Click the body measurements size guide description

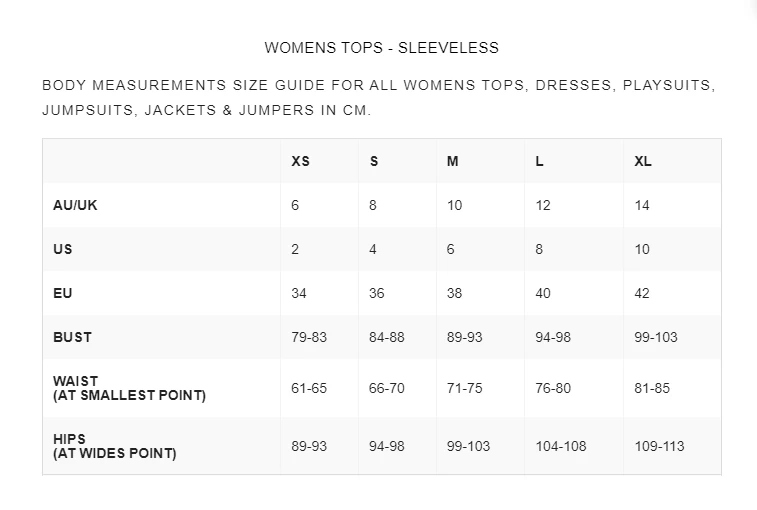coord(378,98)
